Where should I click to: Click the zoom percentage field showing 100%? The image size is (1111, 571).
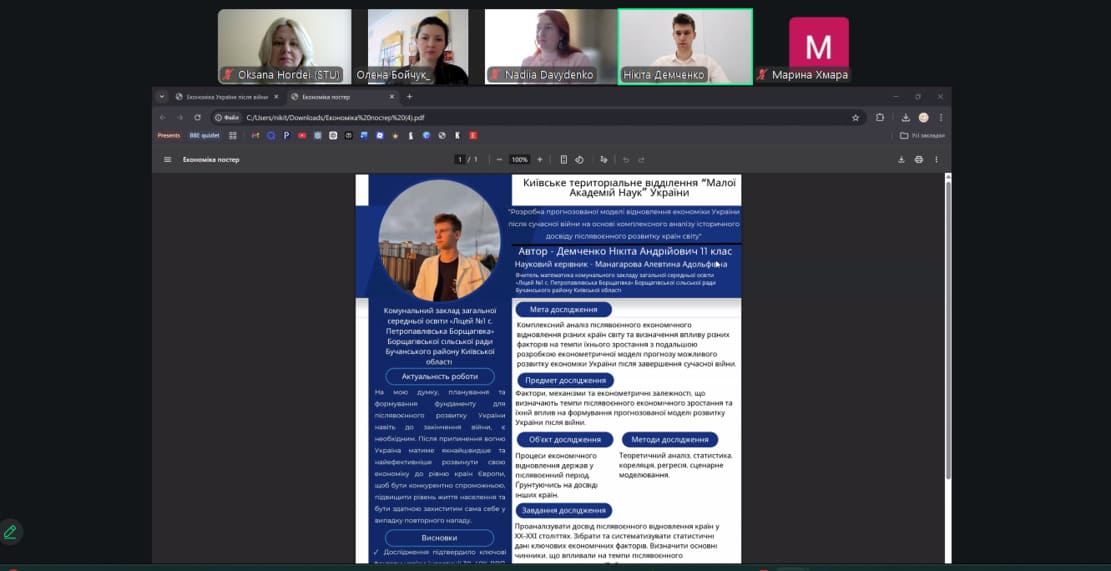point(519,159)
